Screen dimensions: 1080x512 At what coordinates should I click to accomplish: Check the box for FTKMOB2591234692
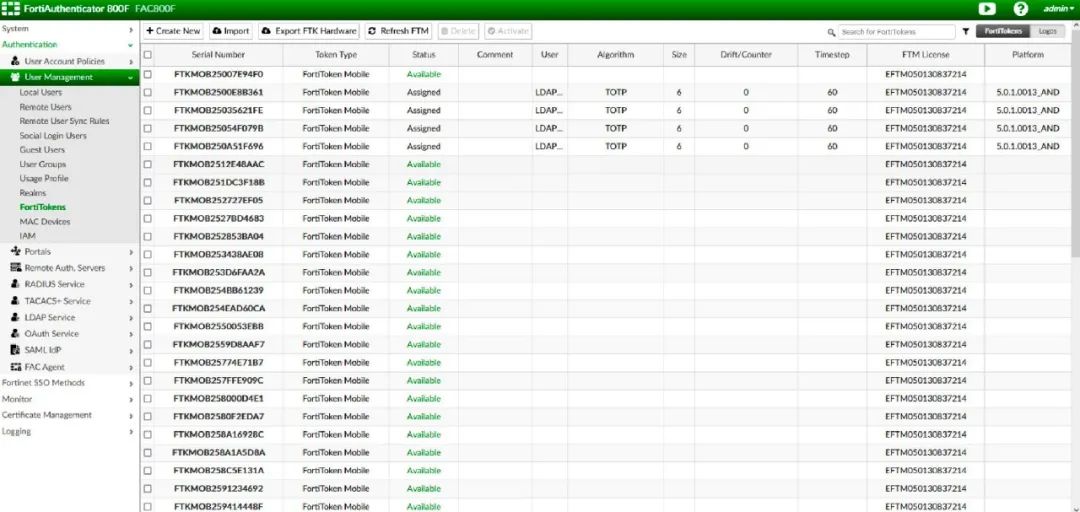[147, 489]
